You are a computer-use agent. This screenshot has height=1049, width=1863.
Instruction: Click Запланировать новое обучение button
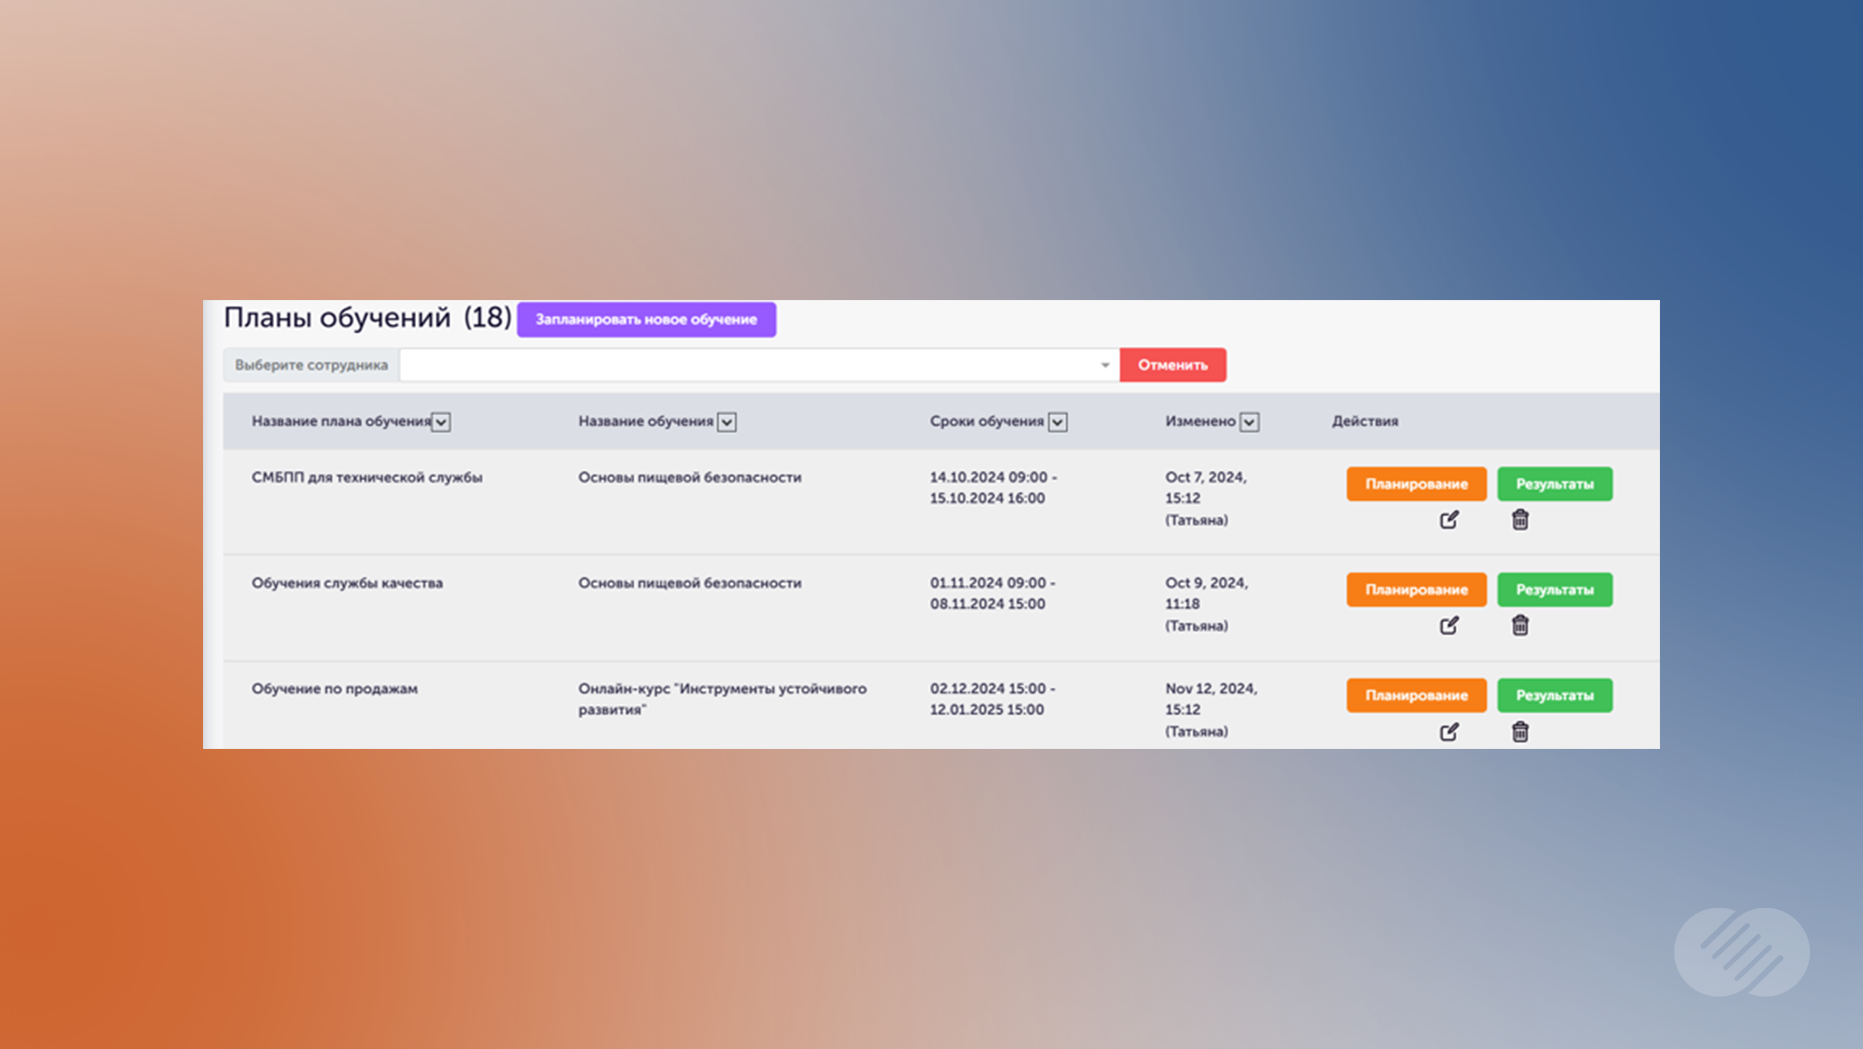point(646,320)
